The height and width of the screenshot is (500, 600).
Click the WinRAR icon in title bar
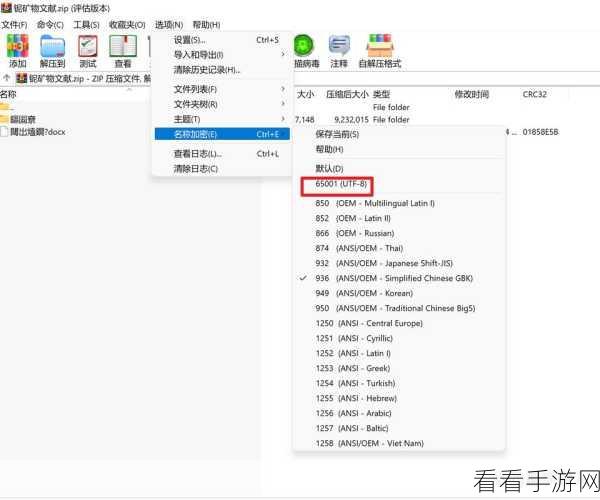pyautogui.click(x=6, y=7)
